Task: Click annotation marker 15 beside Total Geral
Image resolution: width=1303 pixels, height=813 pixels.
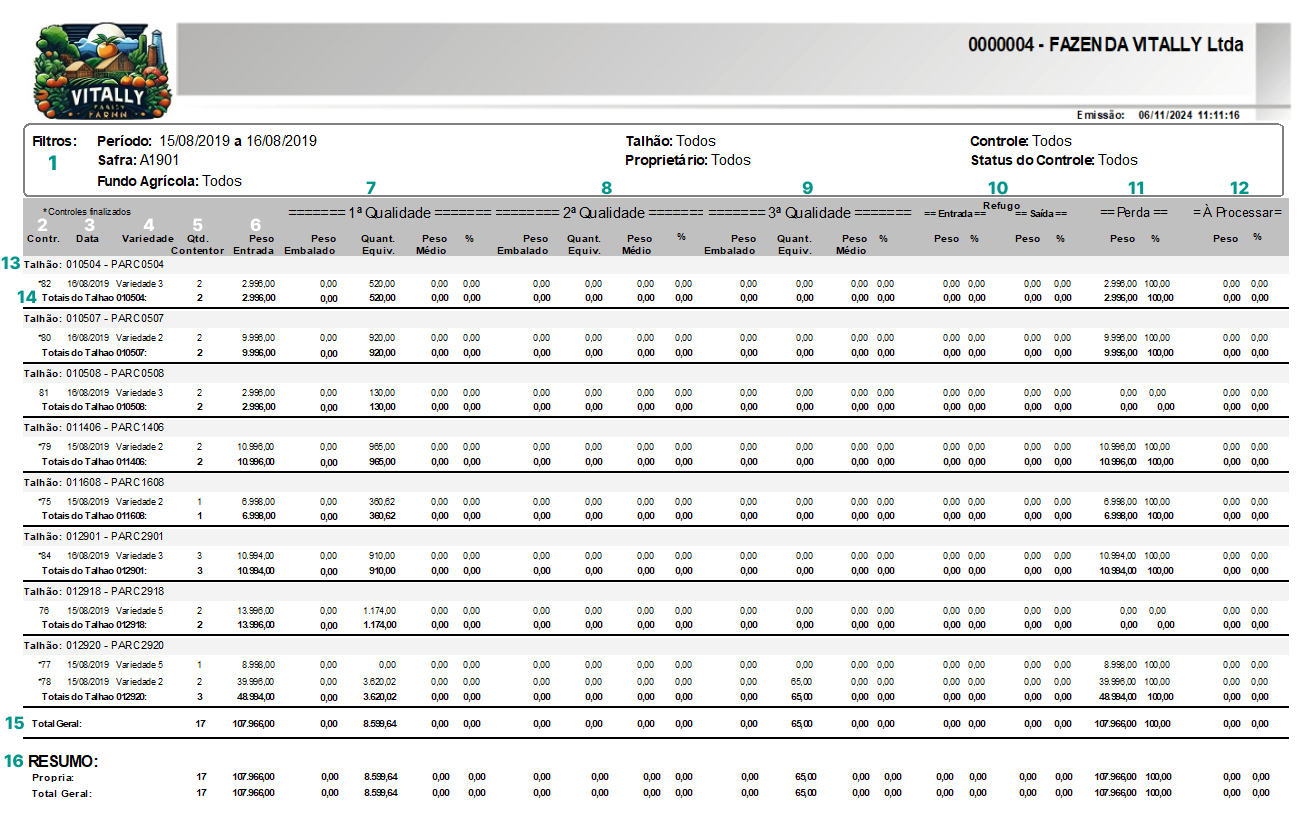Action: 14,722
